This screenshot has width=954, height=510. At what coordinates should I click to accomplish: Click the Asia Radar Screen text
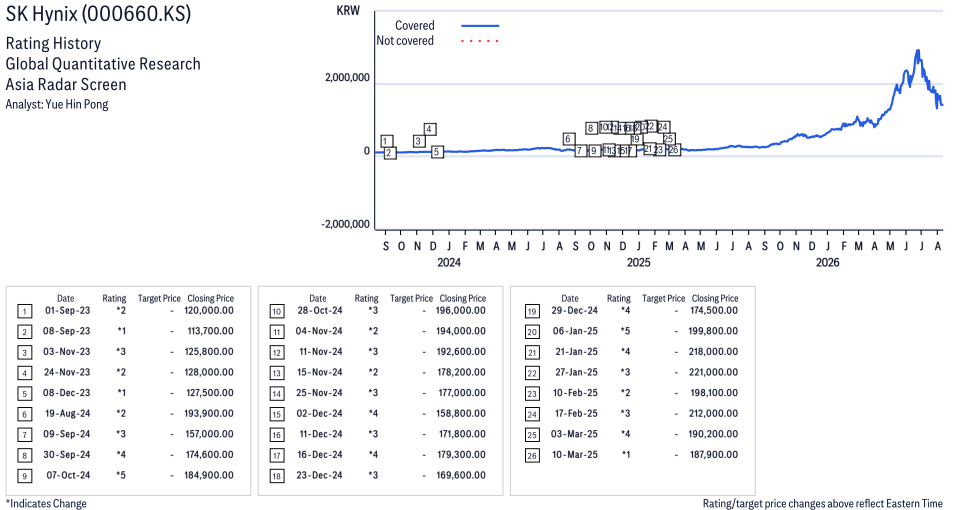66,84
